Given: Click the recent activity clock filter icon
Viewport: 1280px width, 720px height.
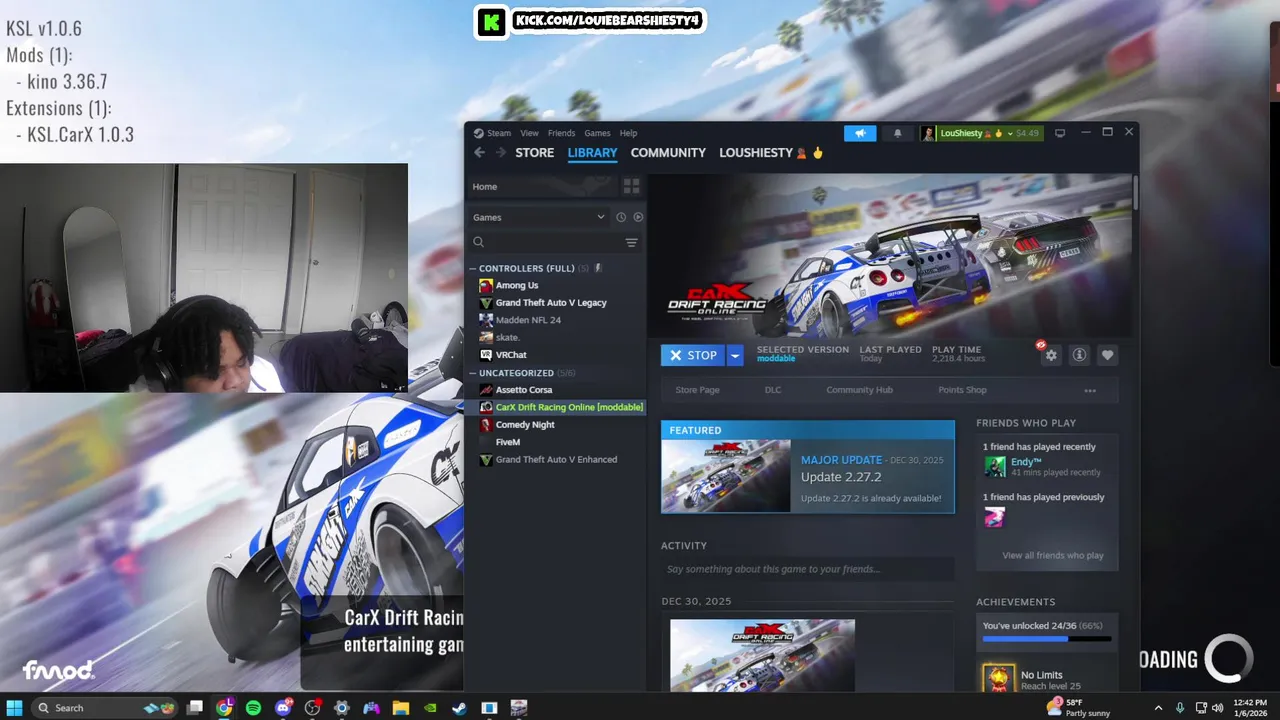Looking at the screenshot, I should pyautogui.click(x=621, y=217).
